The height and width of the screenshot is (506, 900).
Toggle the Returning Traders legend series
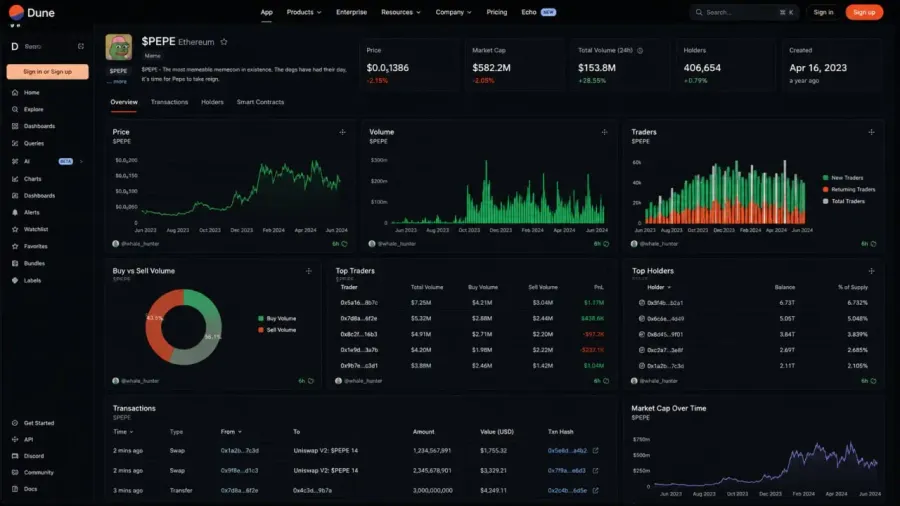tap(849, 189)
